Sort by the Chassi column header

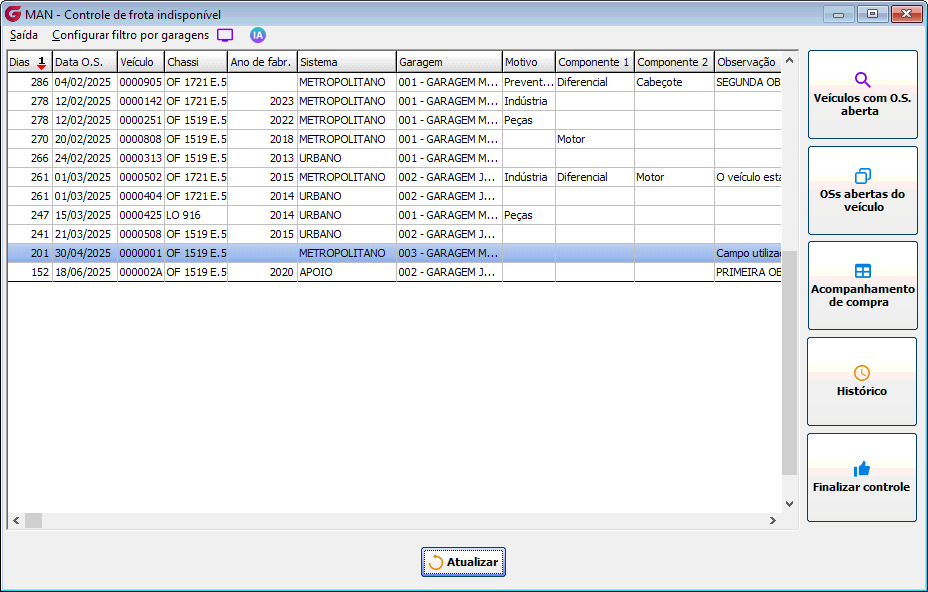196,62
